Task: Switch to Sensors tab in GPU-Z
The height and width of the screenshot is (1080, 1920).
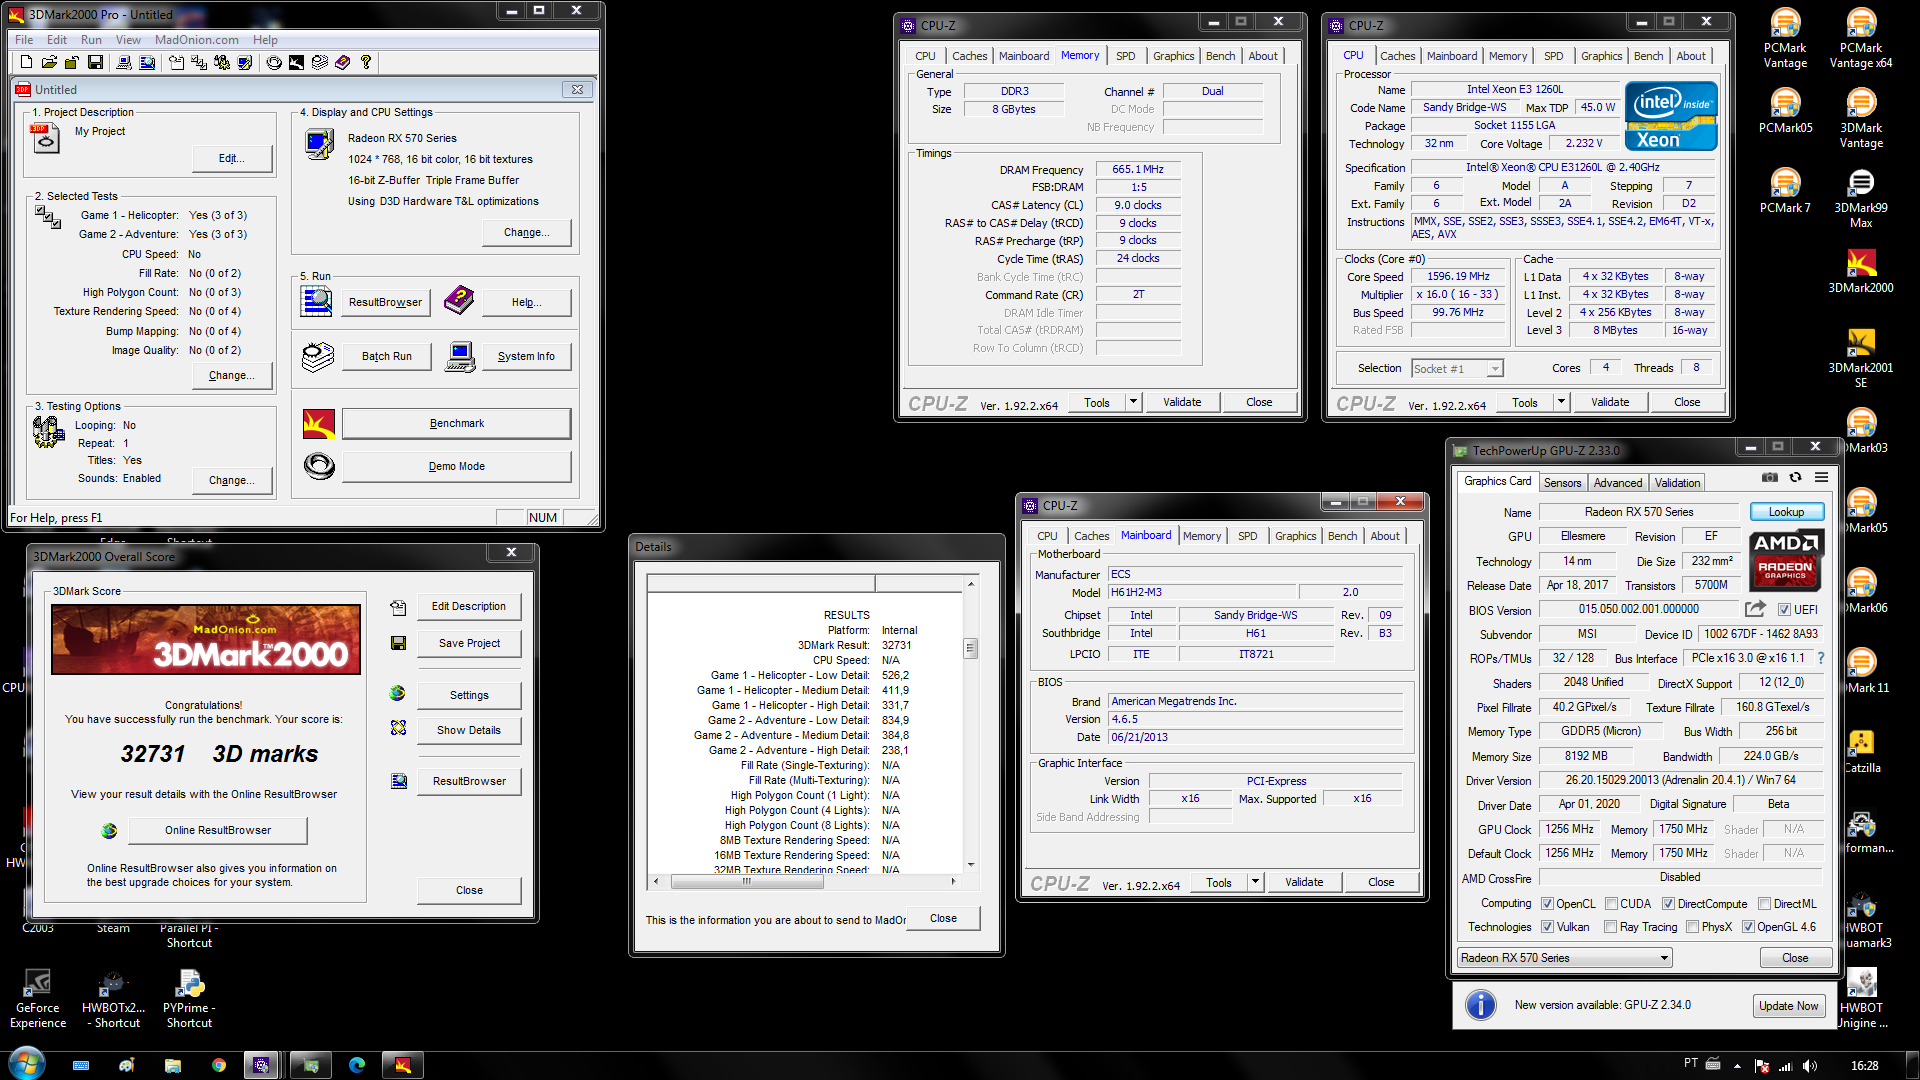Action: tap(1562, 483)
